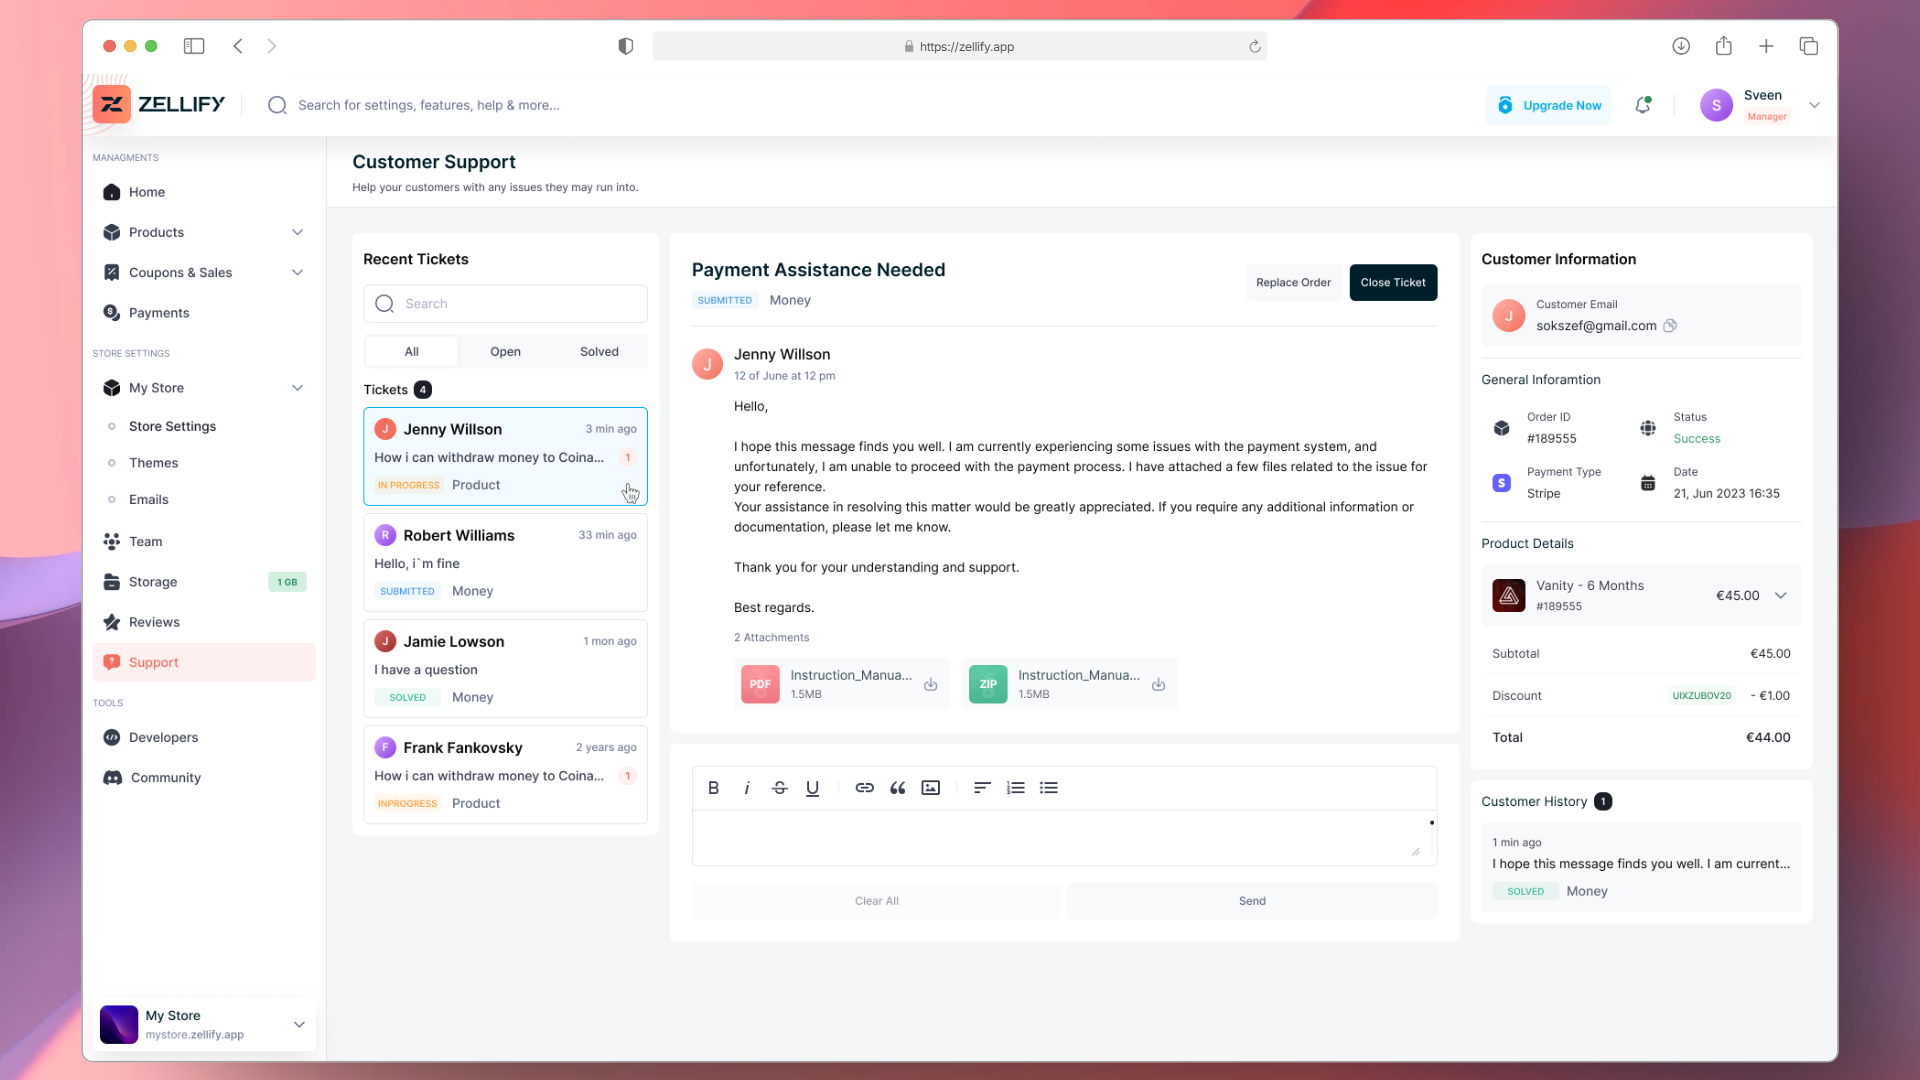Click the header search magnifier icon
Image resolution: width=1920 pixels, height=1080 pixels.
tap(277, 105)
